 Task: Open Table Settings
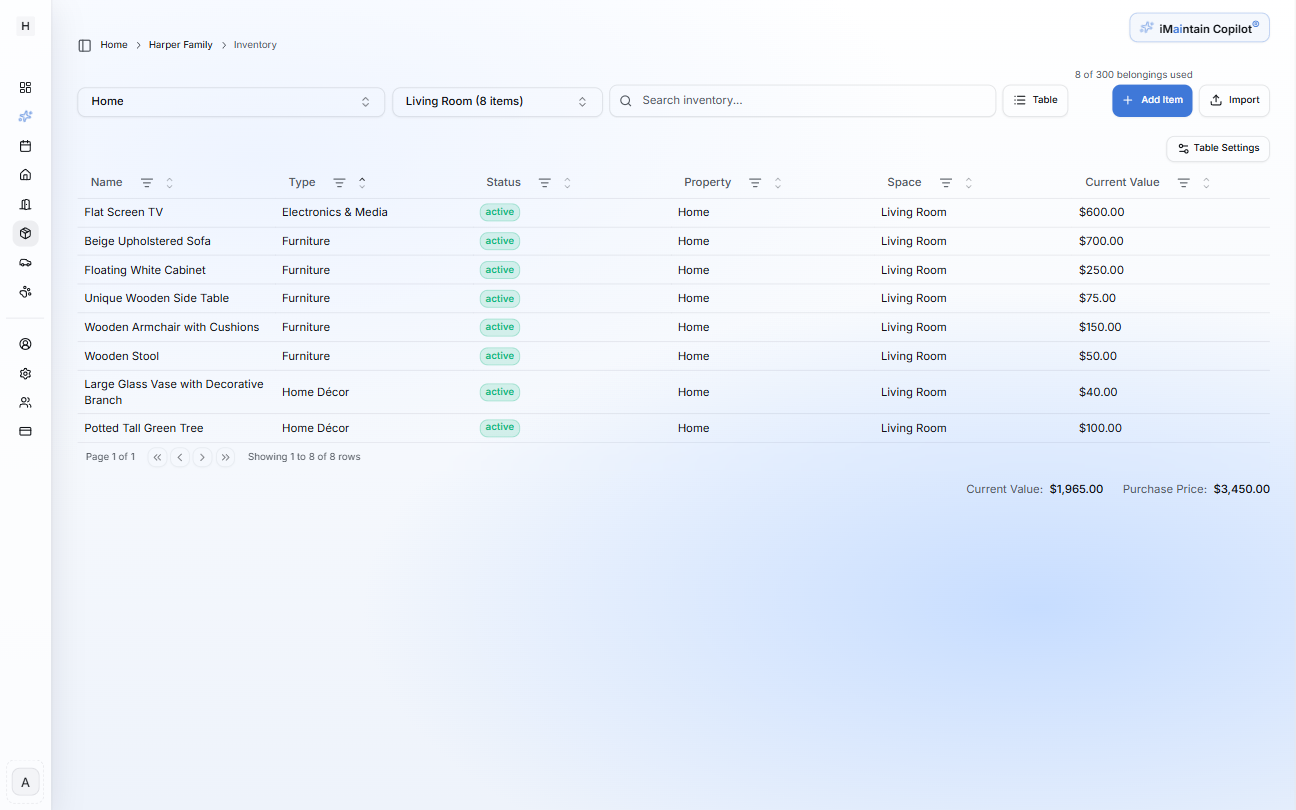(1217, 148)
